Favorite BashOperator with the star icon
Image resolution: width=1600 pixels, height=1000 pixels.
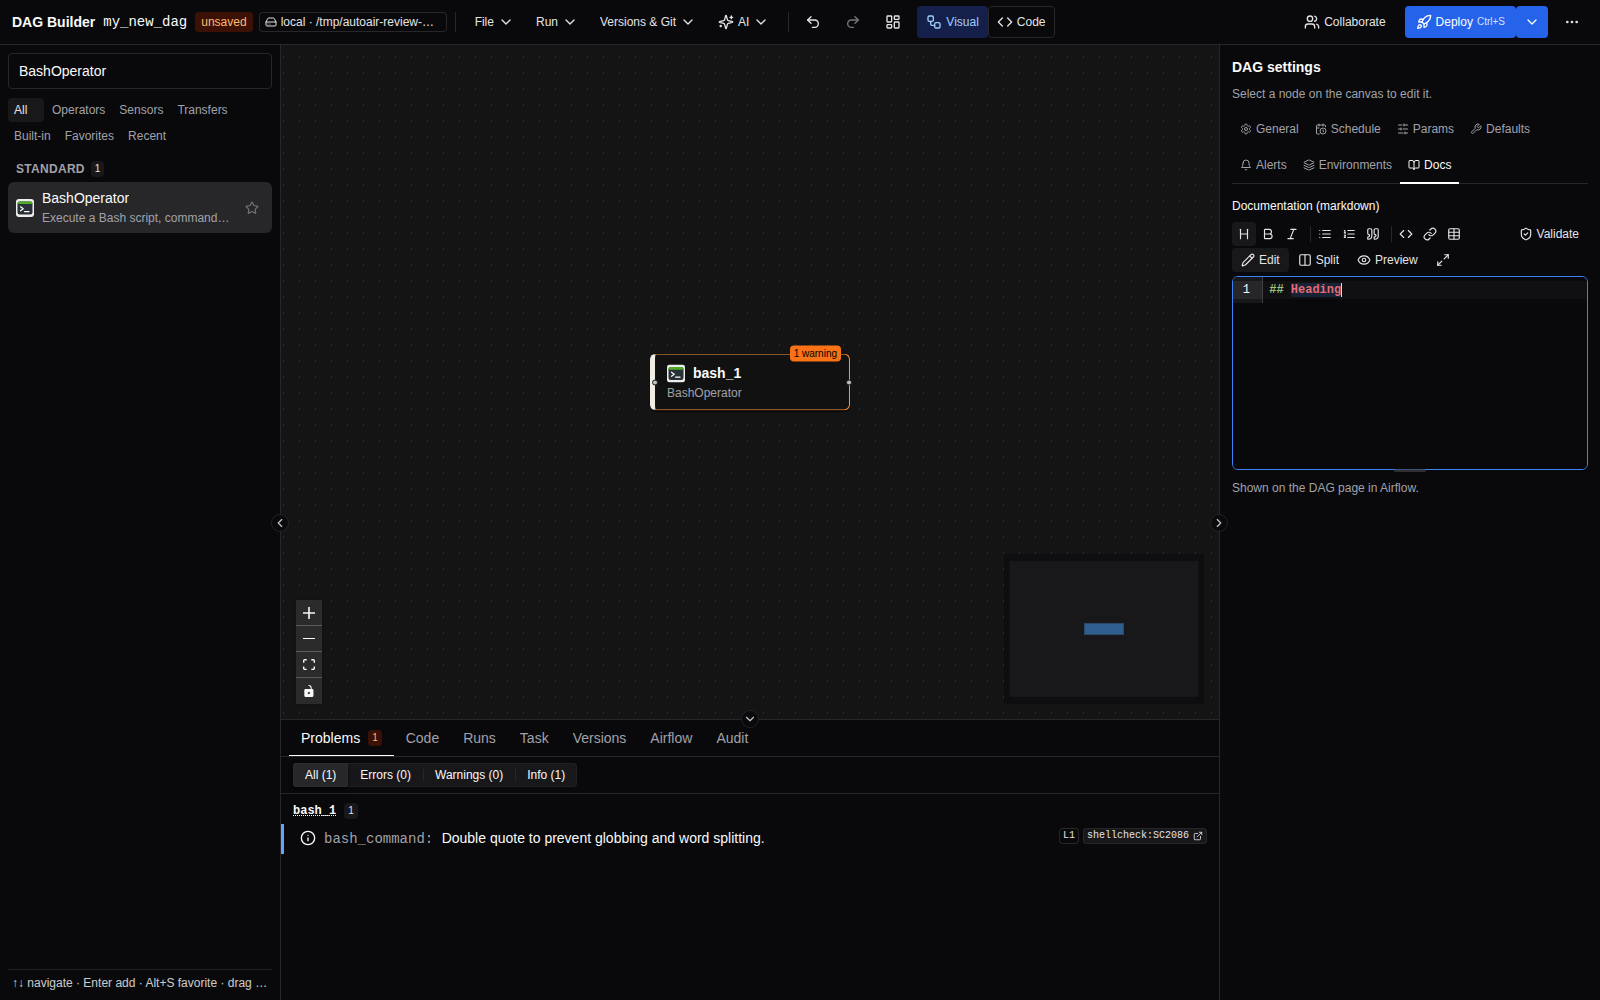(x=252, y=208)
